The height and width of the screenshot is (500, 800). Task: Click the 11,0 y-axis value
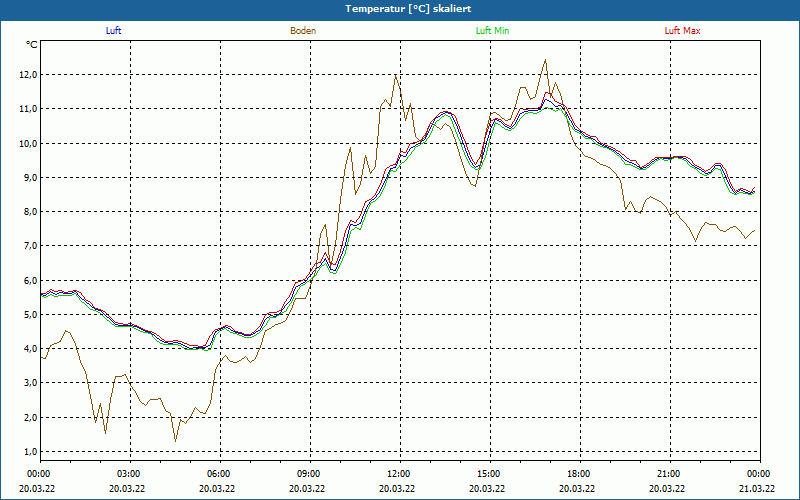tap(29, 109)
